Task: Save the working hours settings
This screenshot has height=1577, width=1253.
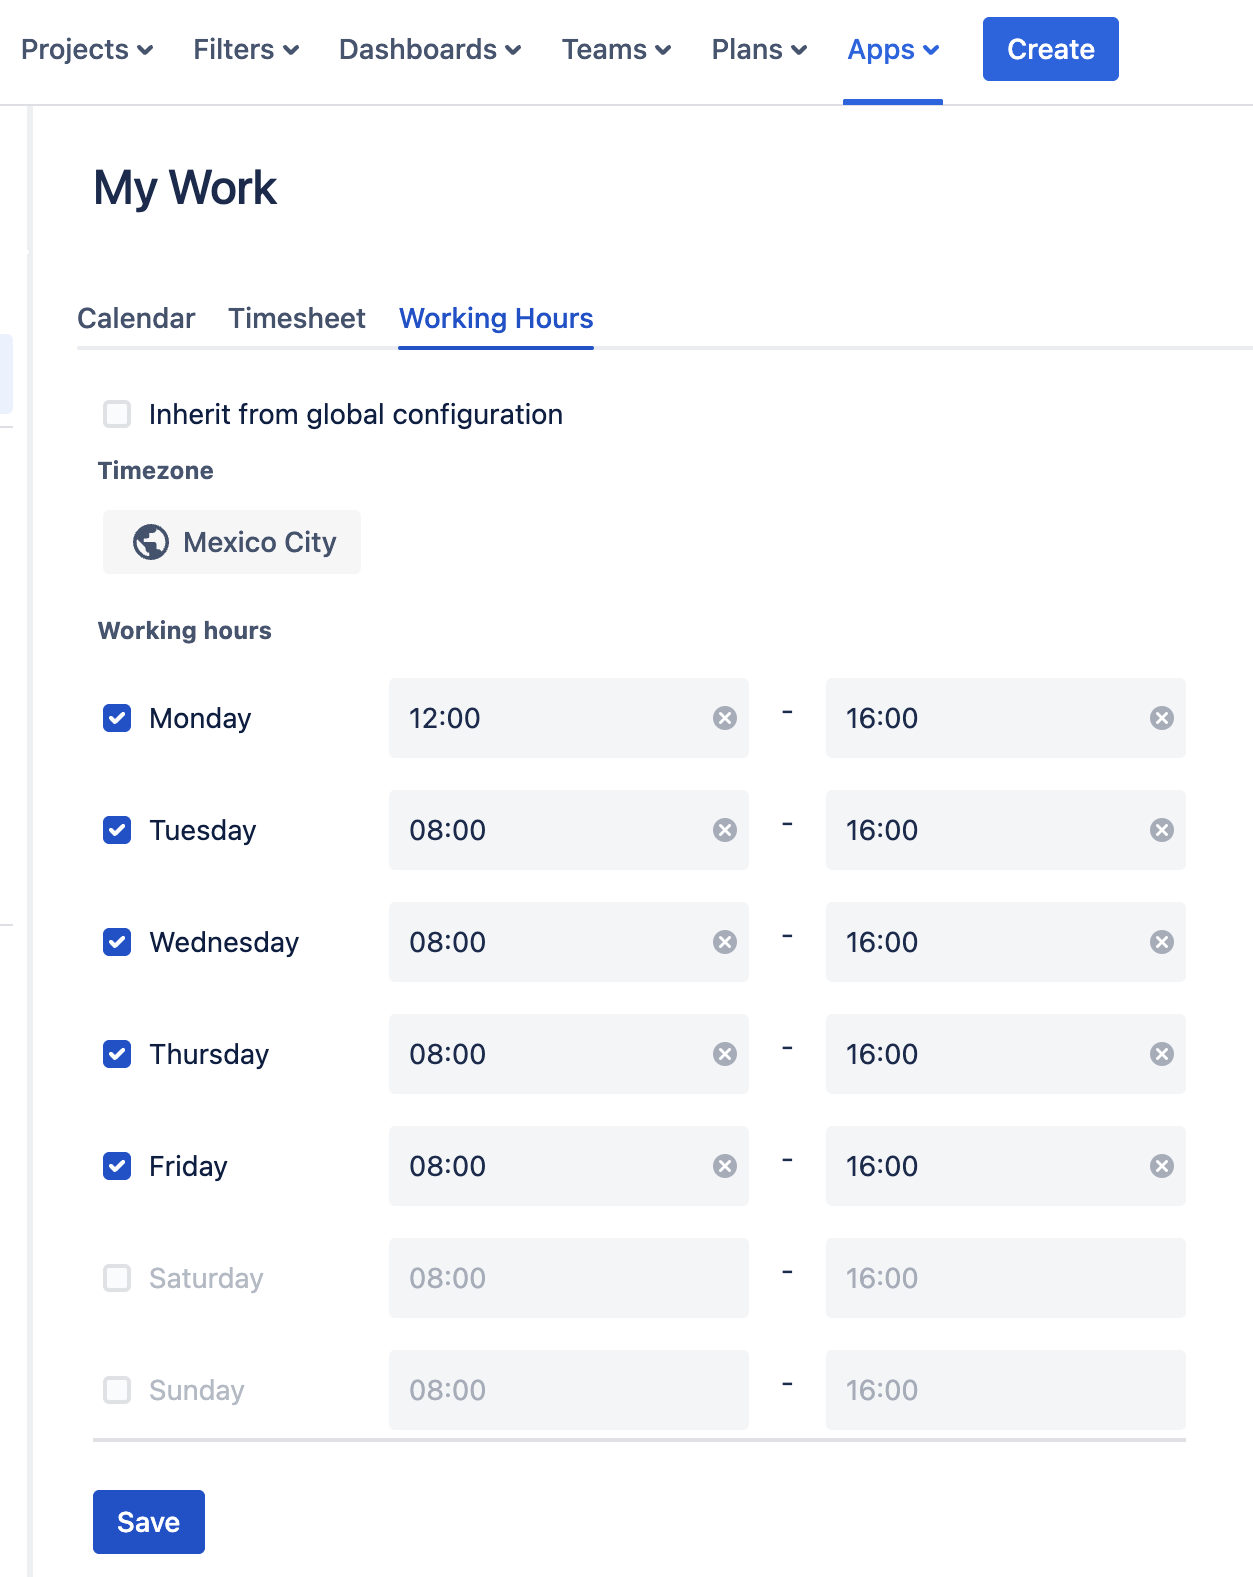Action: pyautogui.click(x=148, y=1522)
